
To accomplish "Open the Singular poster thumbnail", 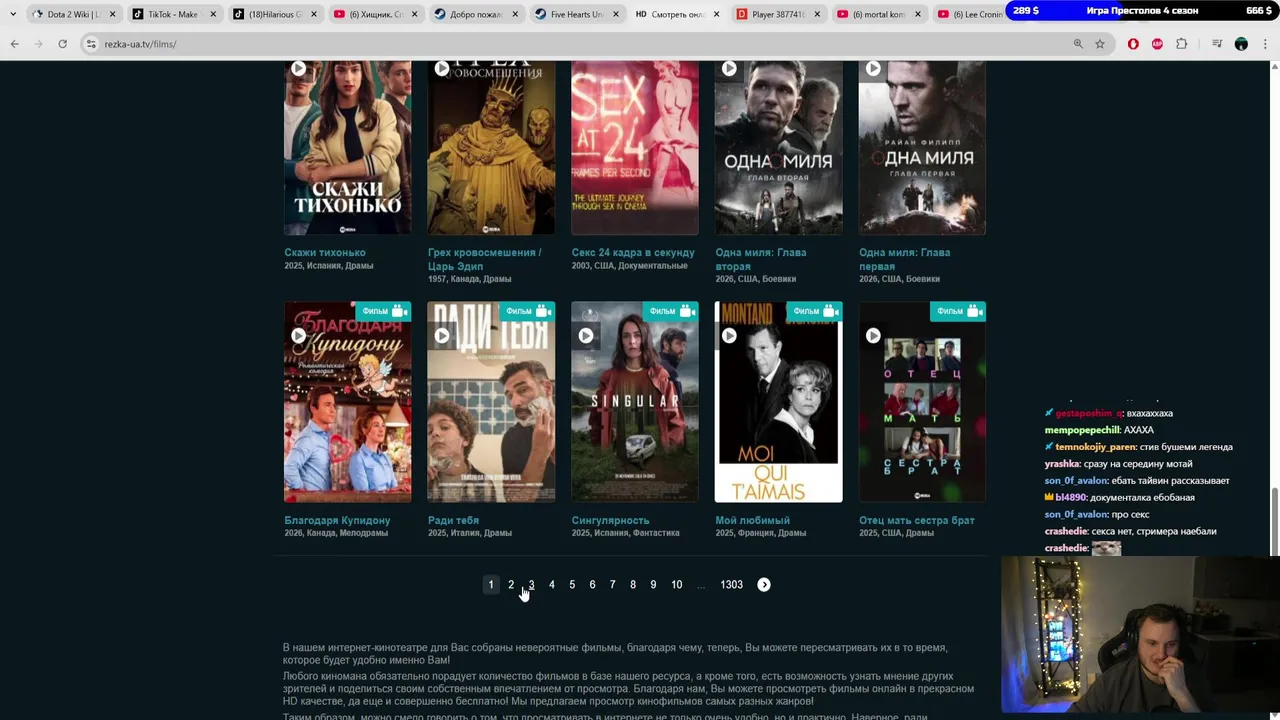I will (x=635, y=402).
